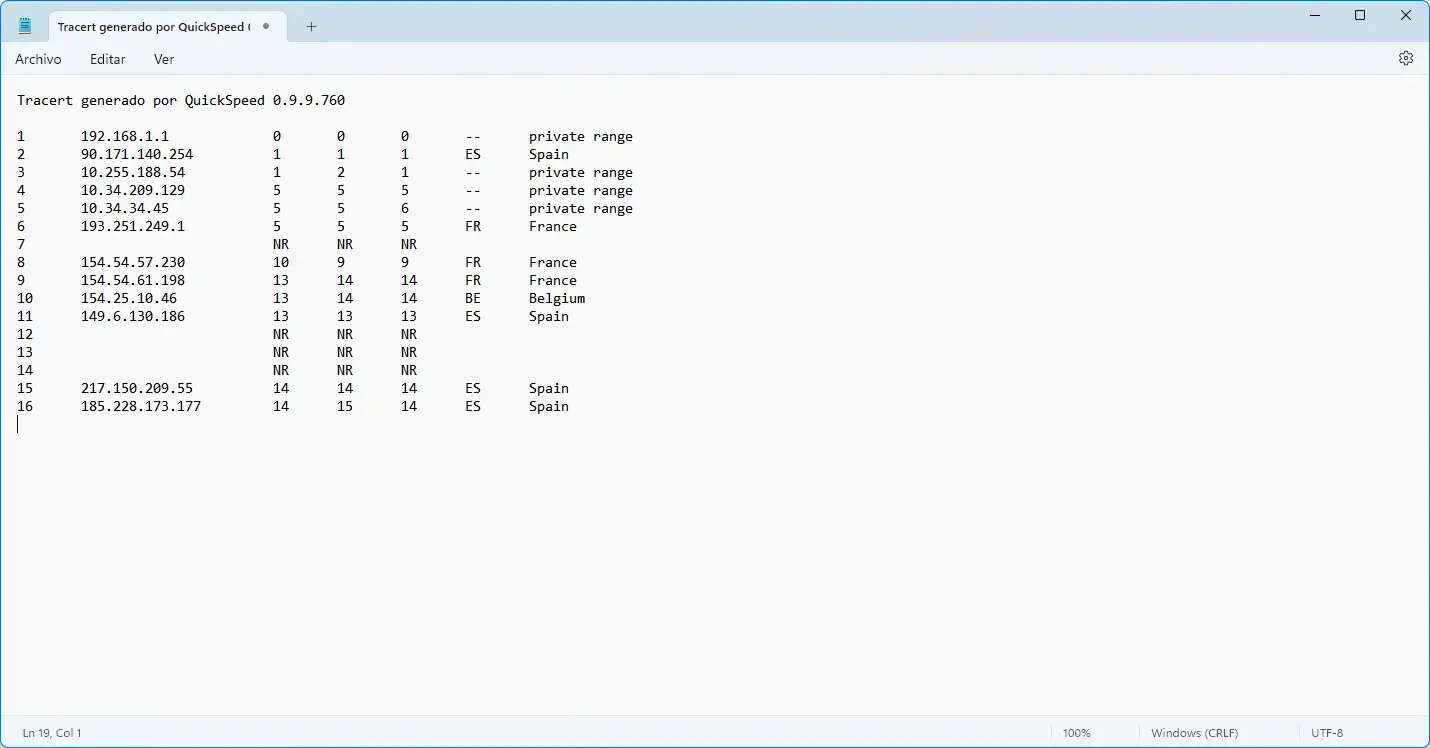The image size is (1430, 748).
Task: Open the Editar menu
Action: (108, 59)
